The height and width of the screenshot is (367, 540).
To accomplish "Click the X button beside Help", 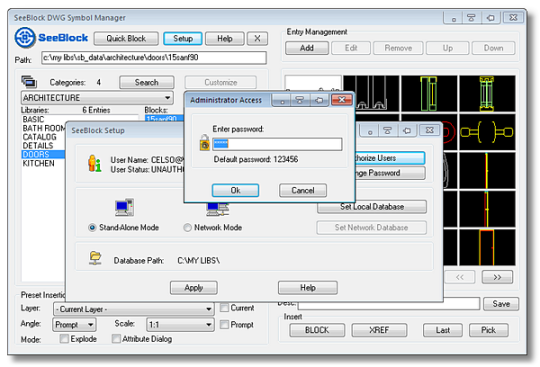I will [257, 39].
